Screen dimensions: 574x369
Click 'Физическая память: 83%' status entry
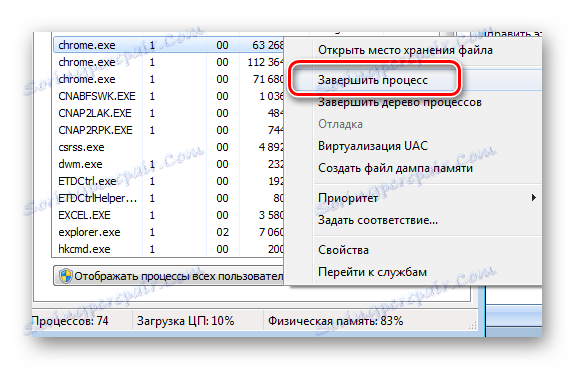click(x=336, y=321)
